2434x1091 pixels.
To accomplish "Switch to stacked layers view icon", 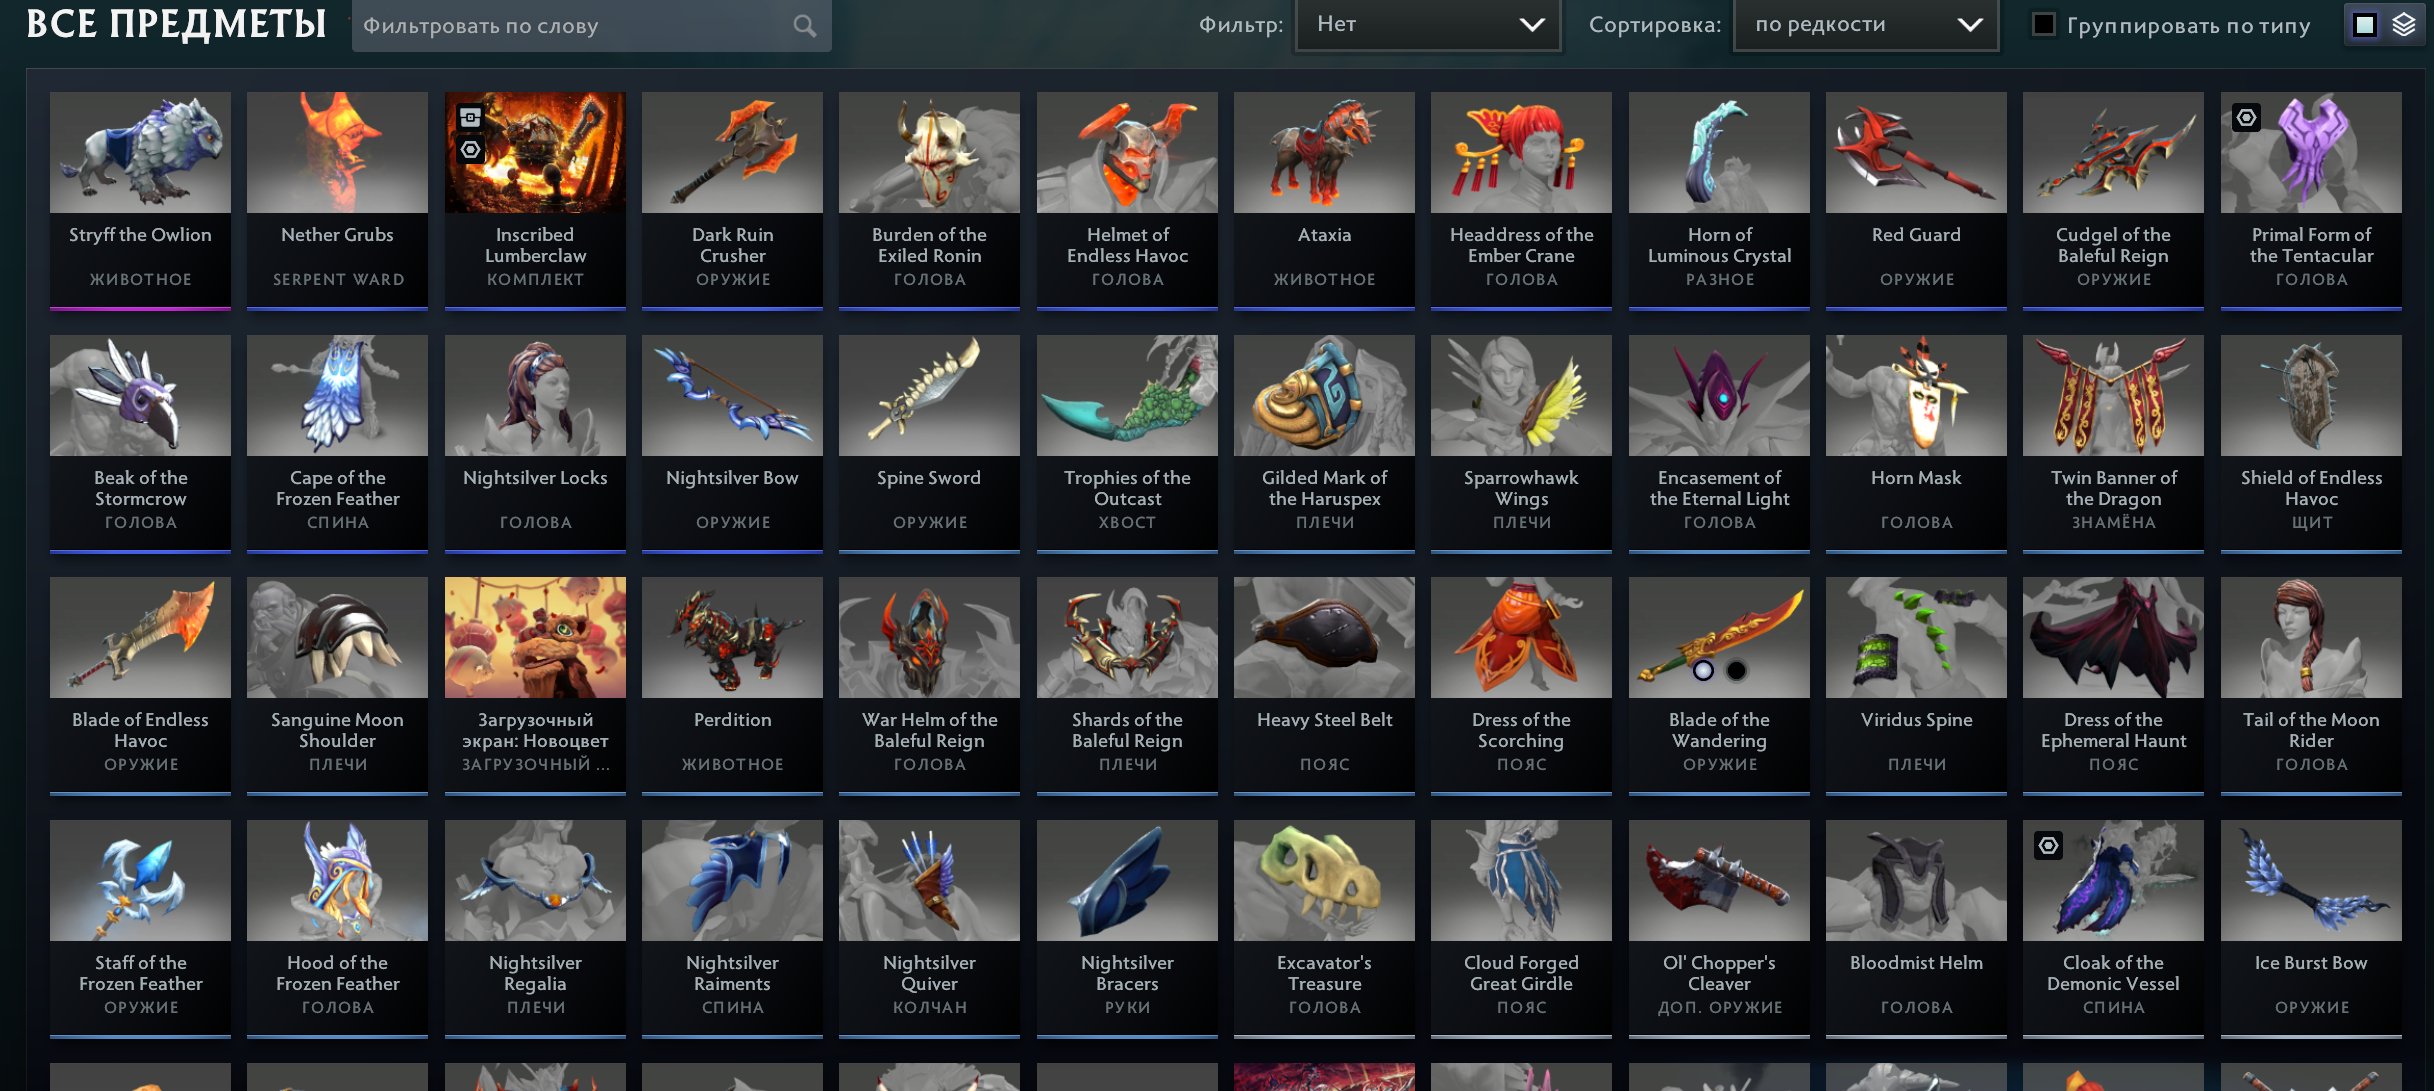I will 2404,25.
